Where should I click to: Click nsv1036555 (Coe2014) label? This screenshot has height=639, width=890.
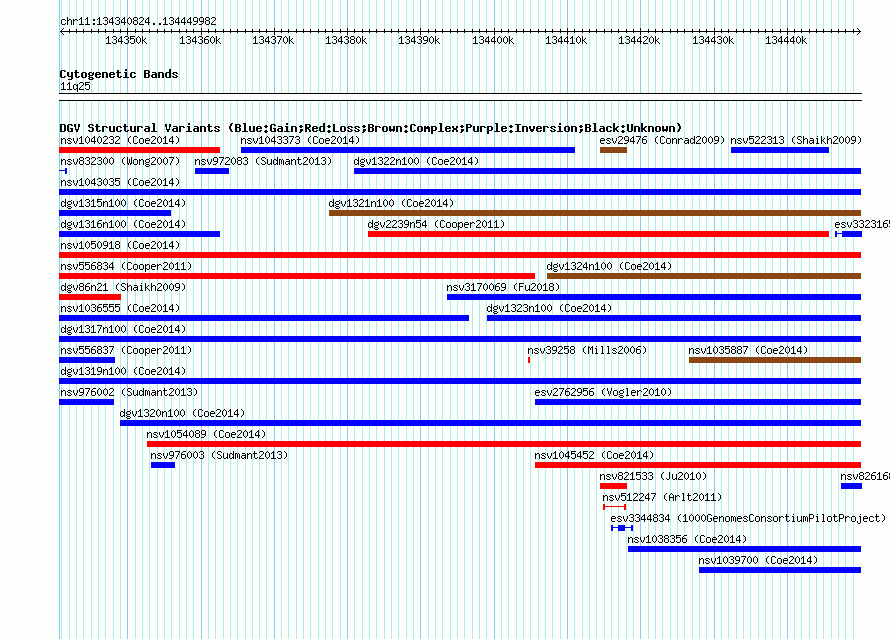(120, 308)
